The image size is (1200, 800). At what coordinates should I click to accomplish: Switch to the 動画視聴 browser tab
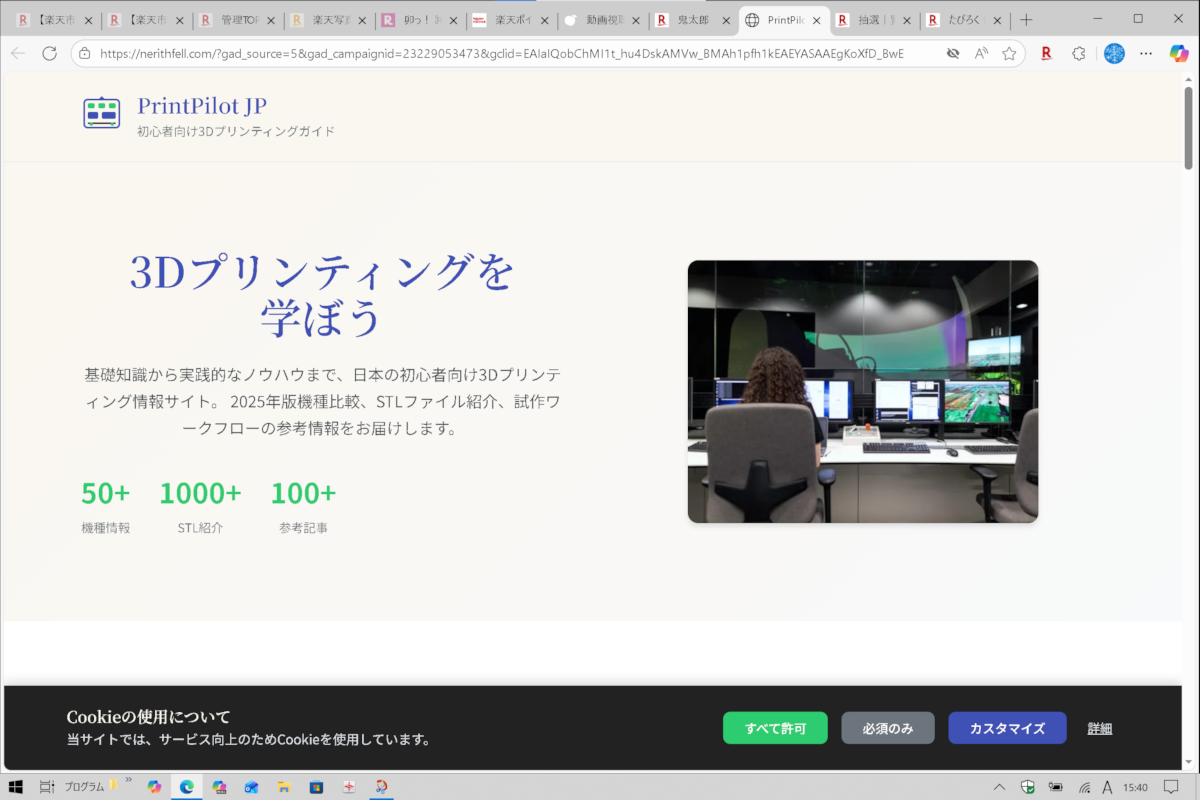pos(601,20)
